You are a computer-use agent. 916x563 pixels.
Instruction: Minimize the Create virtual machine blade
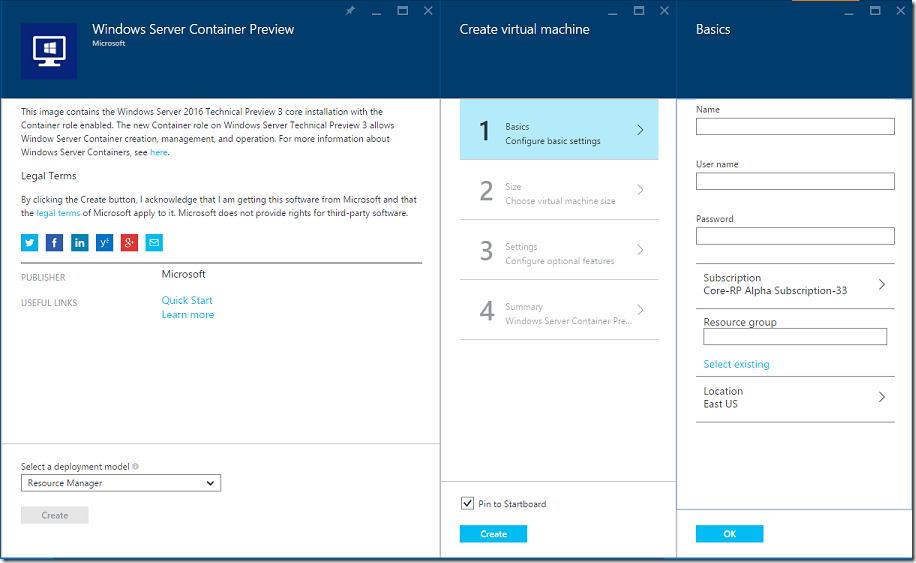(612, 12)
